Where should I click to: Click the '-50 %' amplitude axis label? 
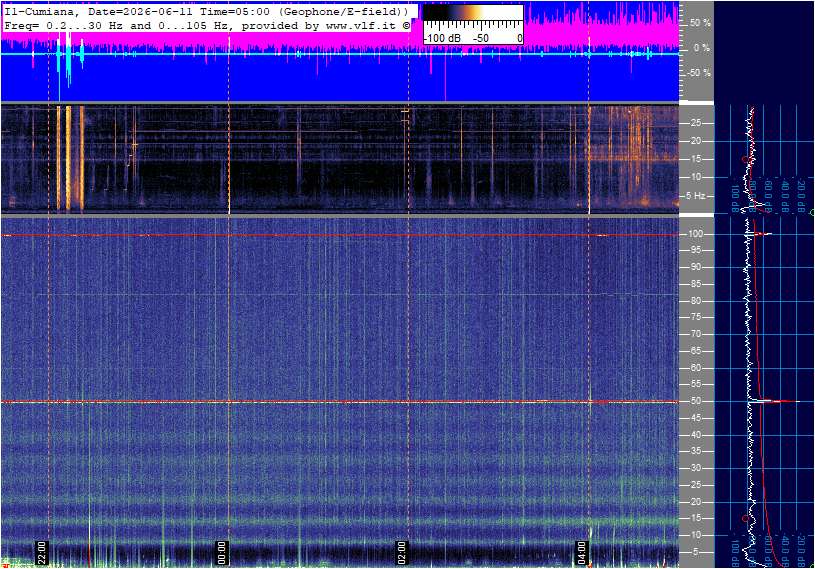pos(699,73)
